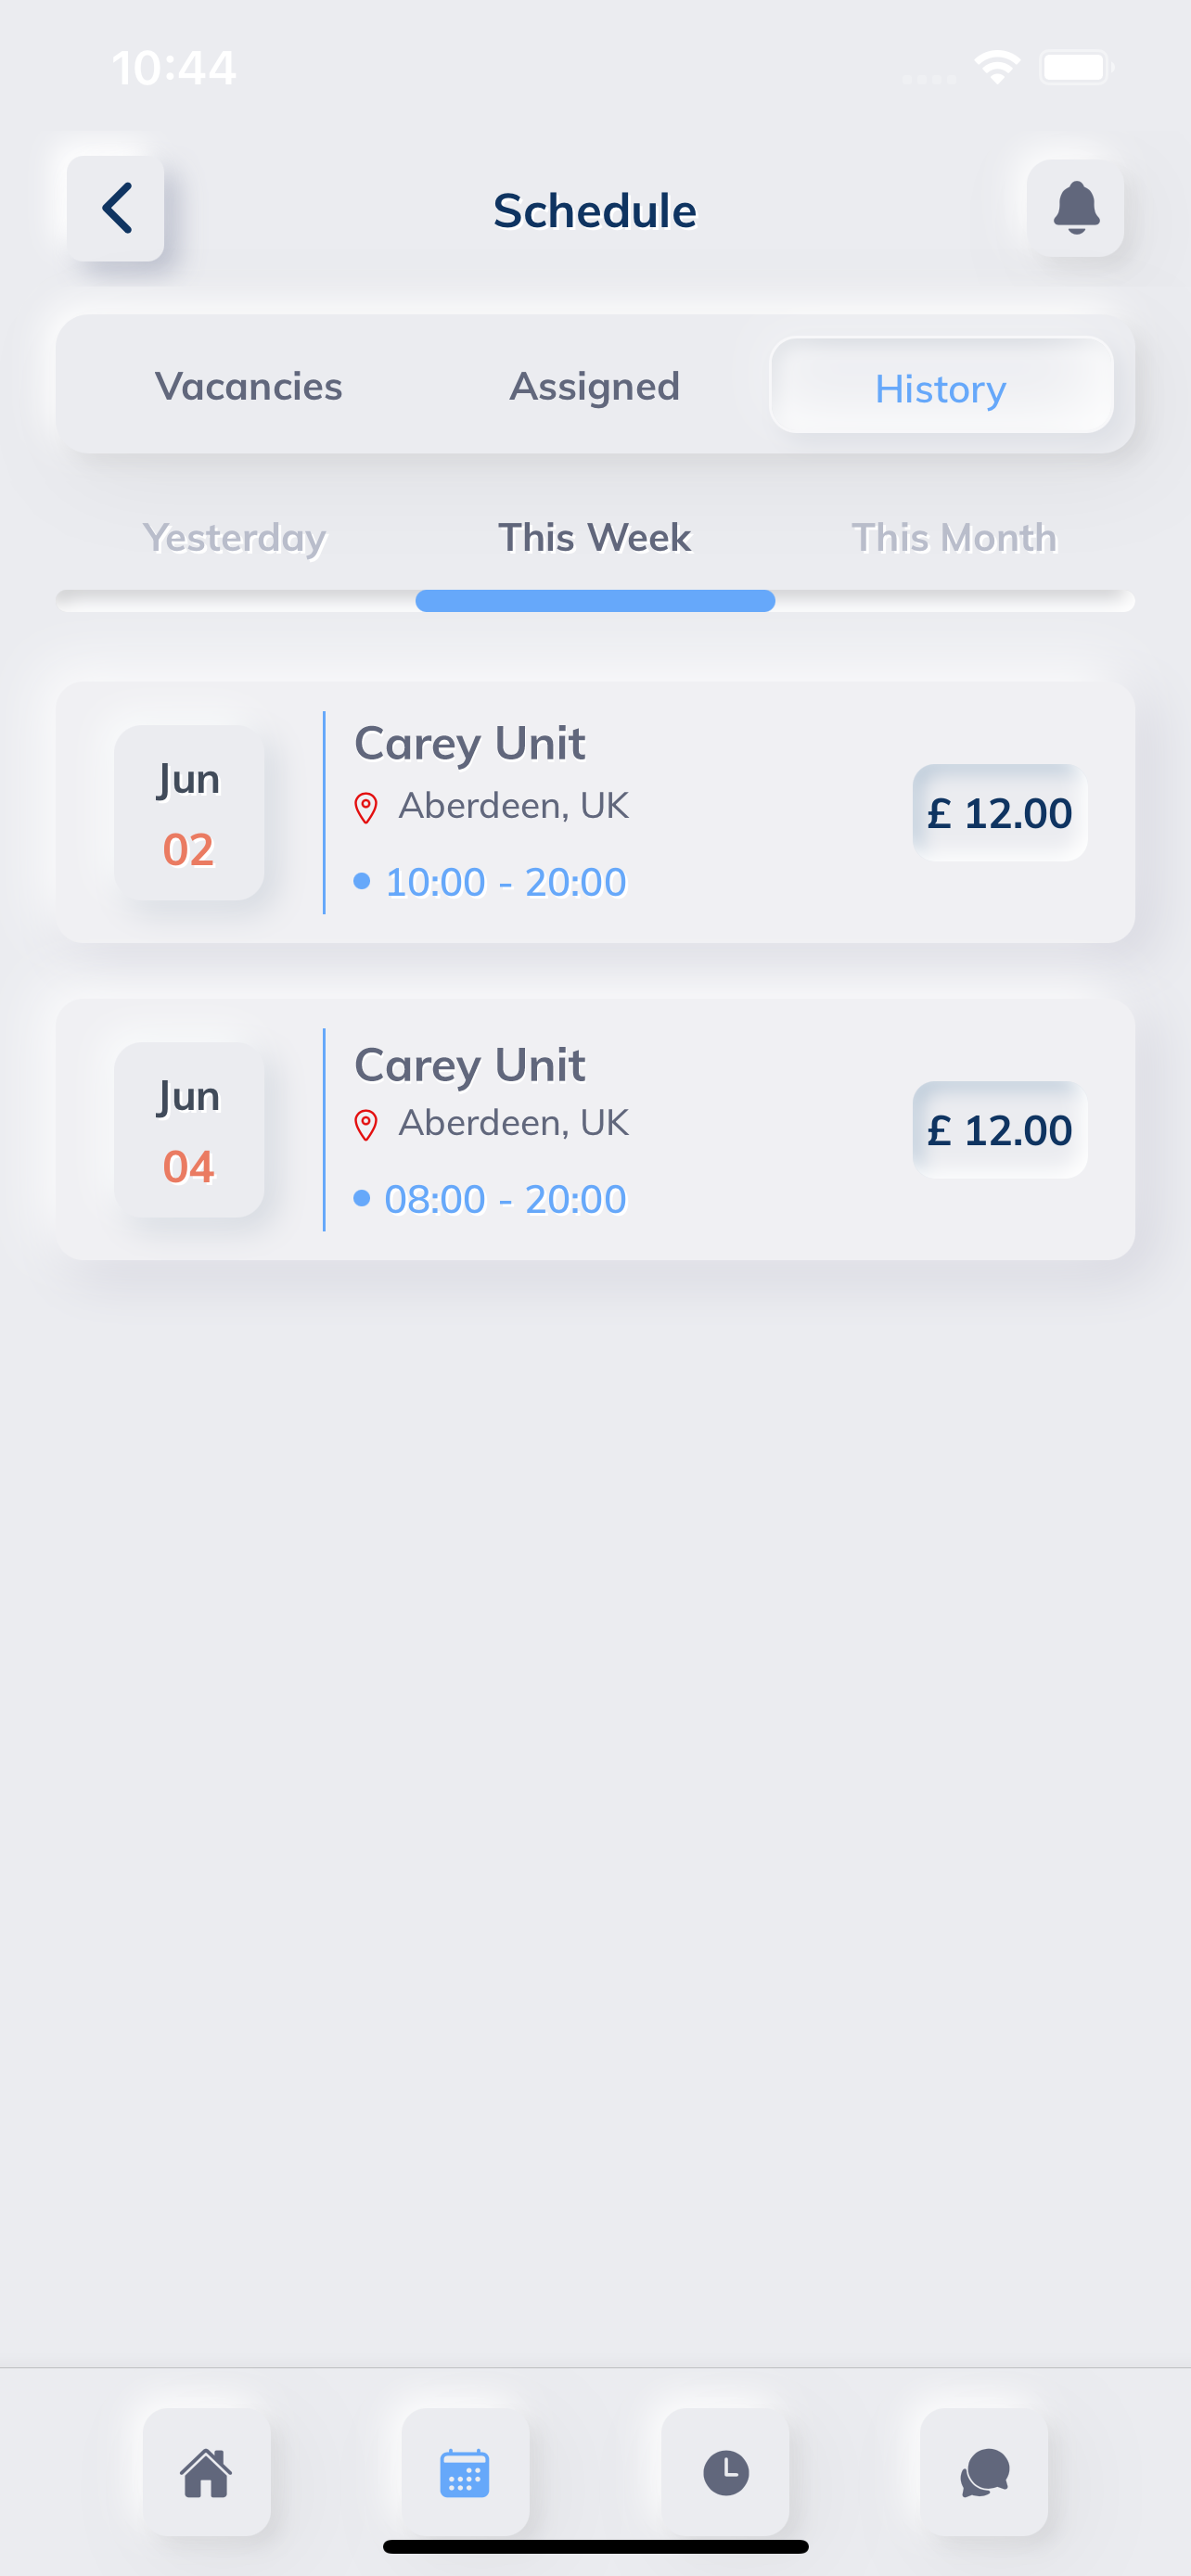Screen dimensions: 1191x2576
Task: Show This Month history
Action: (x=954, y=538)
